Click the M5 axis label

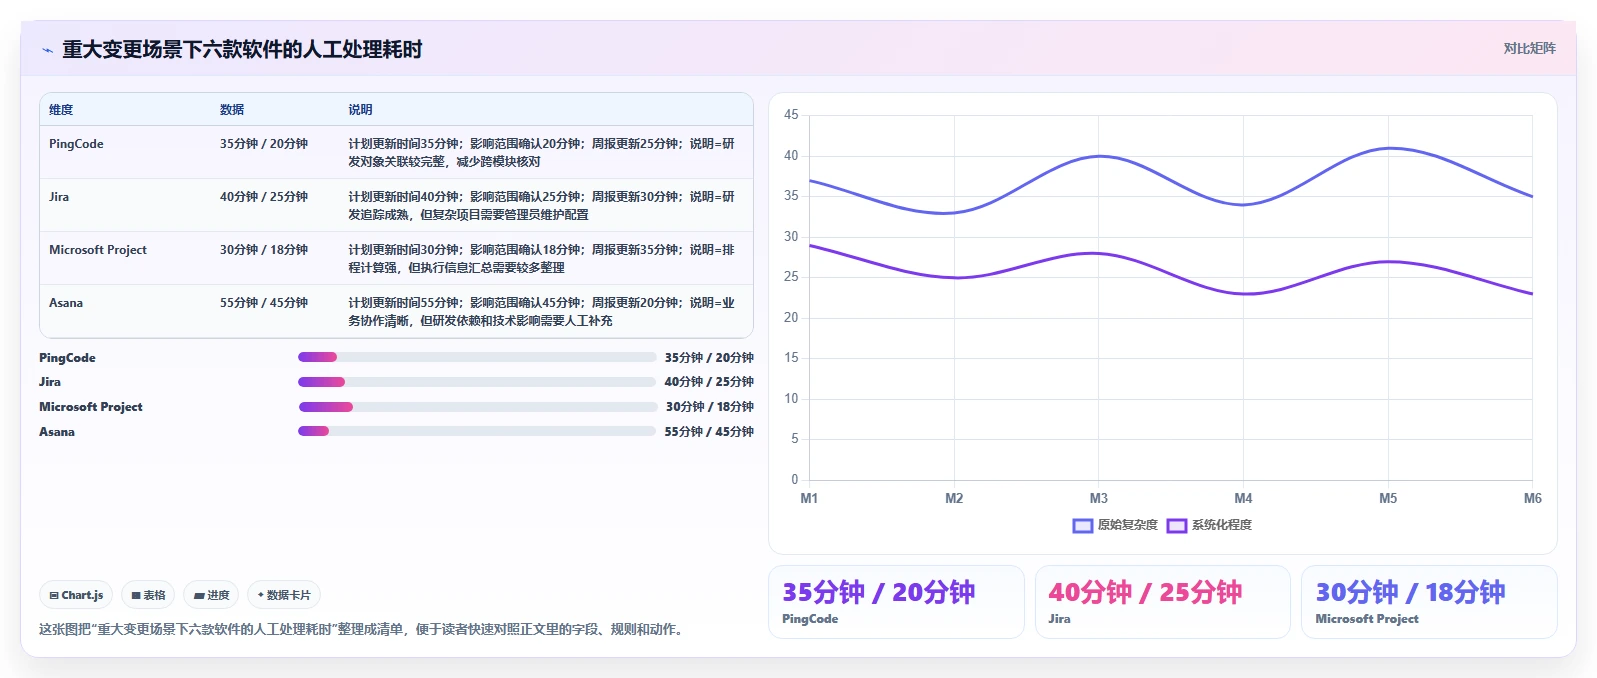pos(1388,498)
